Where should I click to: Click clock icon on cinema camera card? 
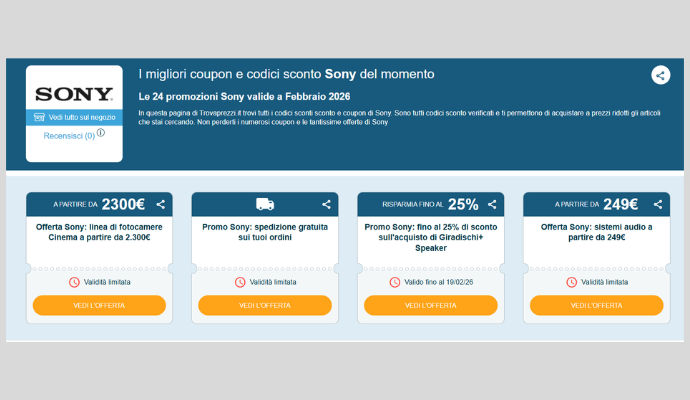pos(74,282)
